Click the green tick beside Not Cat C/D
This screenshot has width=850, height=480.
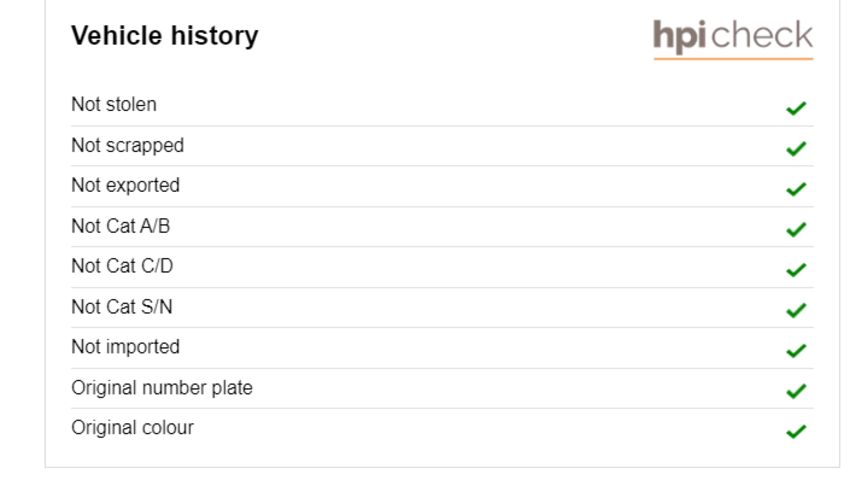pos(796,270)
